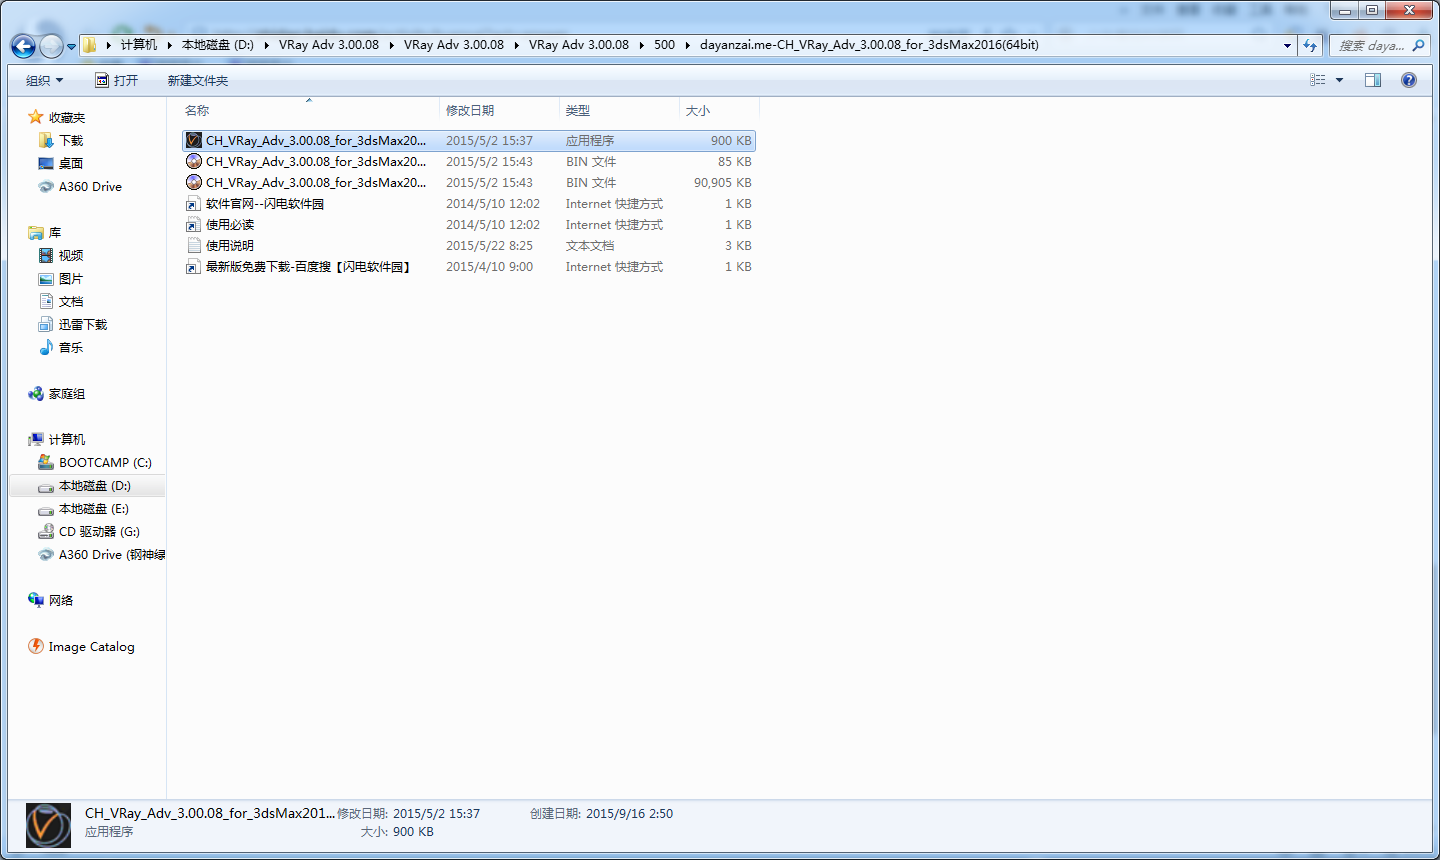The width and height of the screenshot is (1440, 860).
Task: Click file name 使用说明
Action: [230, 246]
